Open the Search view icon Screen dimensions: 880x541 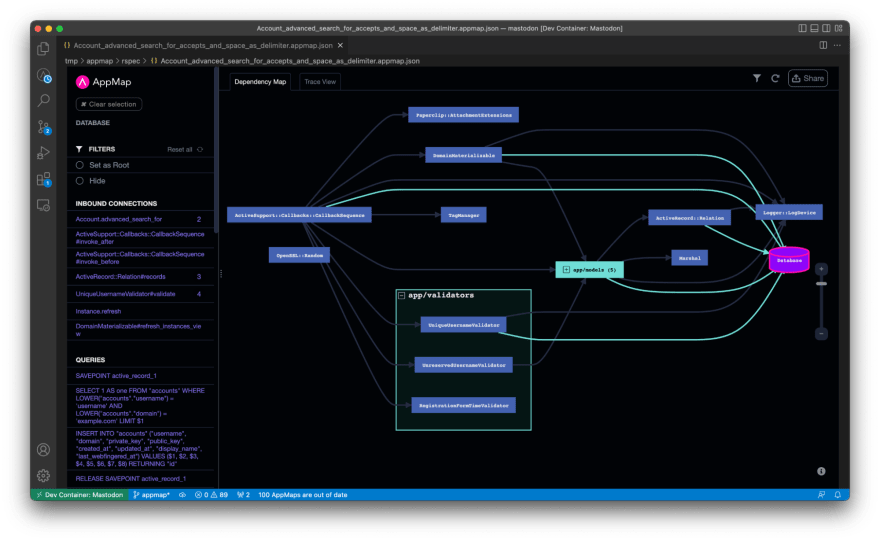click(43, 100)
